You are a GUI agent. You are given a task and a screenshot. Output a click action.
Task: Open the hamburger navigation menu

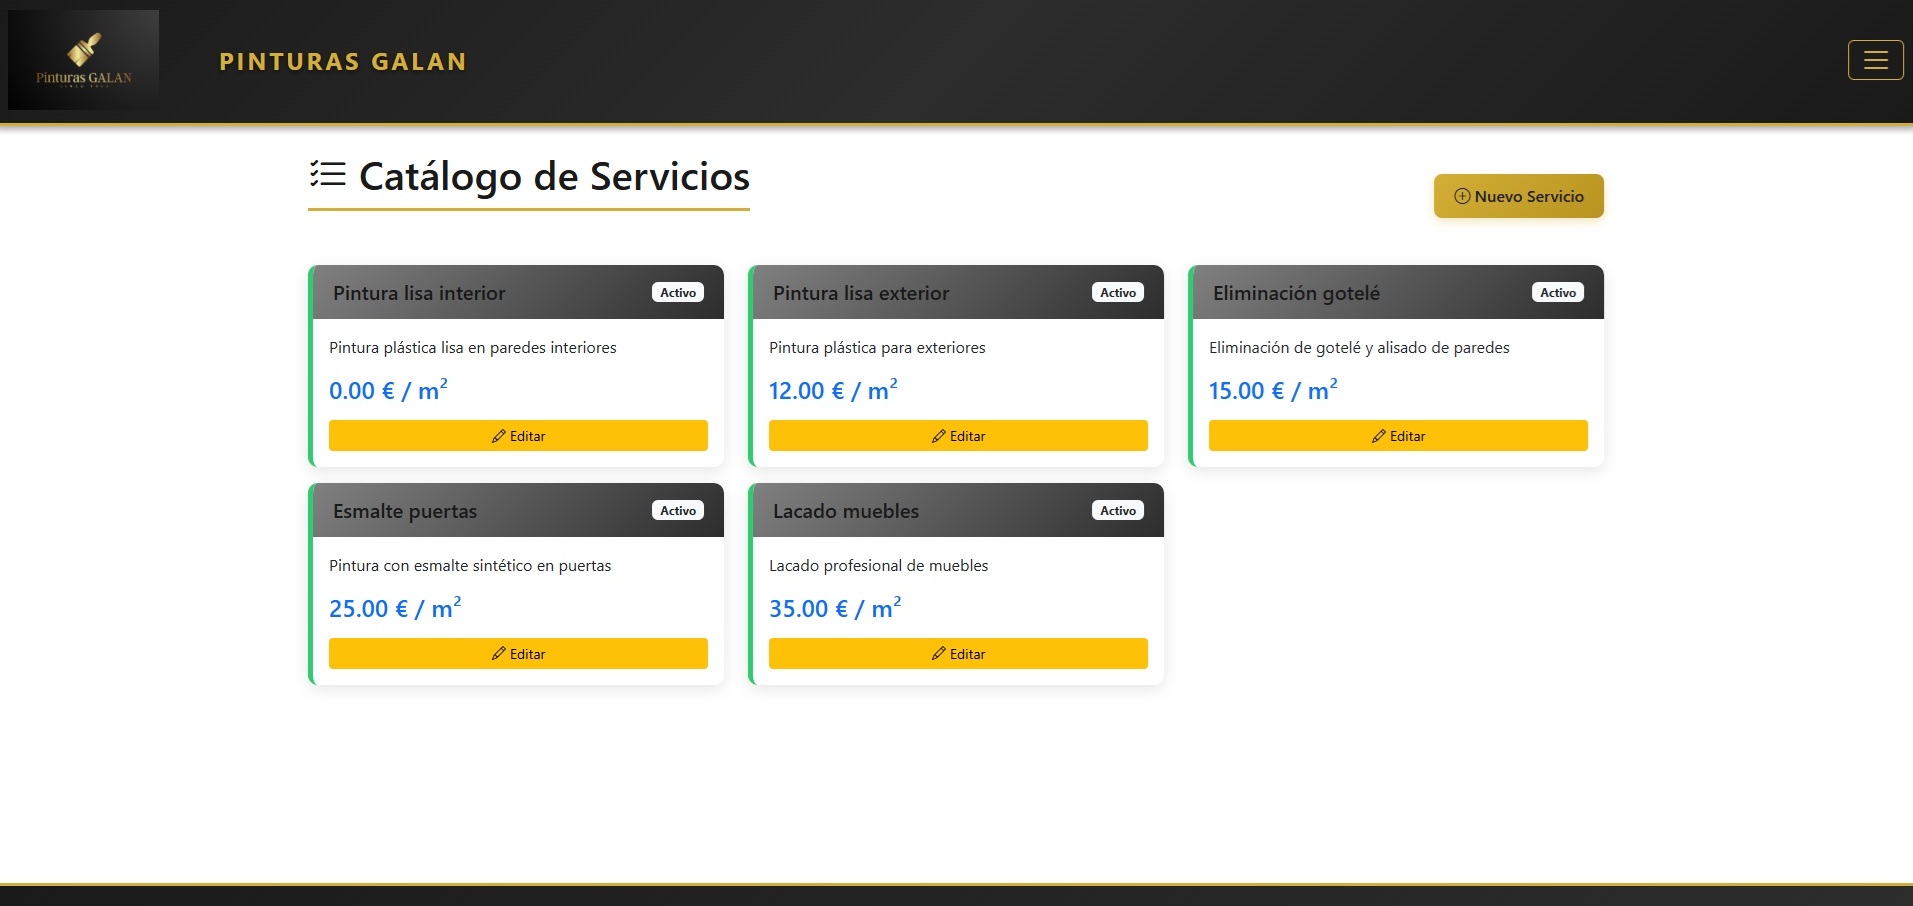[x=1875, y=60]
